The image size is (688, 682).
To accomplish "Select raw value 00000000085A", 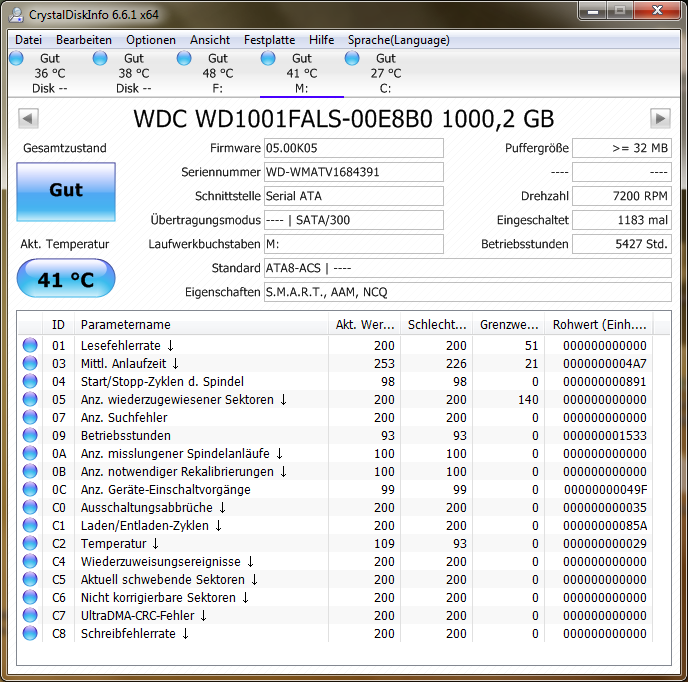I will (605, 526).
